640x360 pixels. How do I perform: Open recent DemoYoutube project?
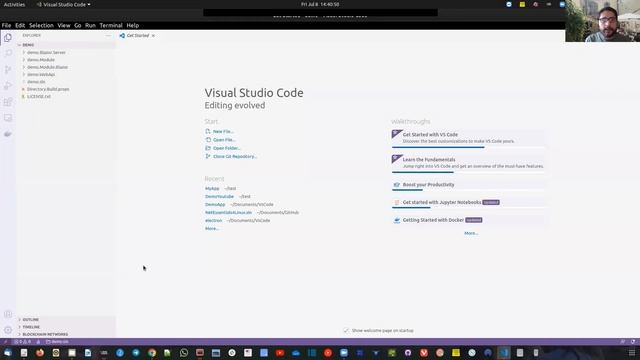(x=219, y=196)
